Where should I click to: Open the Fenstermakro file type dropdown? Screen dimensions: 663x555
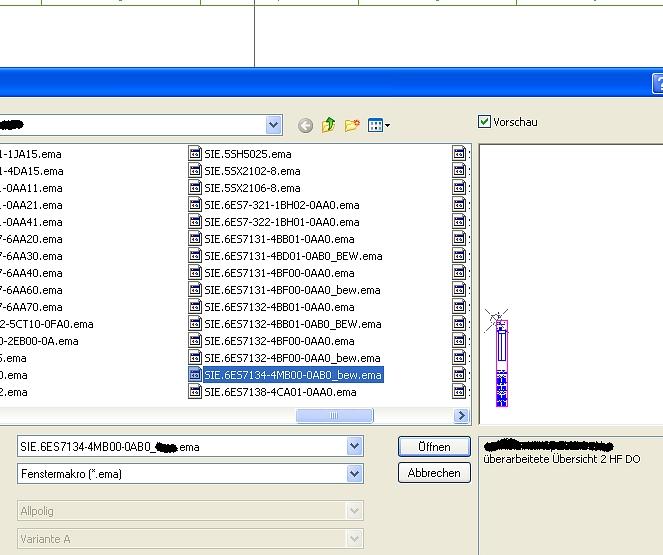click(x=354, y=473)
